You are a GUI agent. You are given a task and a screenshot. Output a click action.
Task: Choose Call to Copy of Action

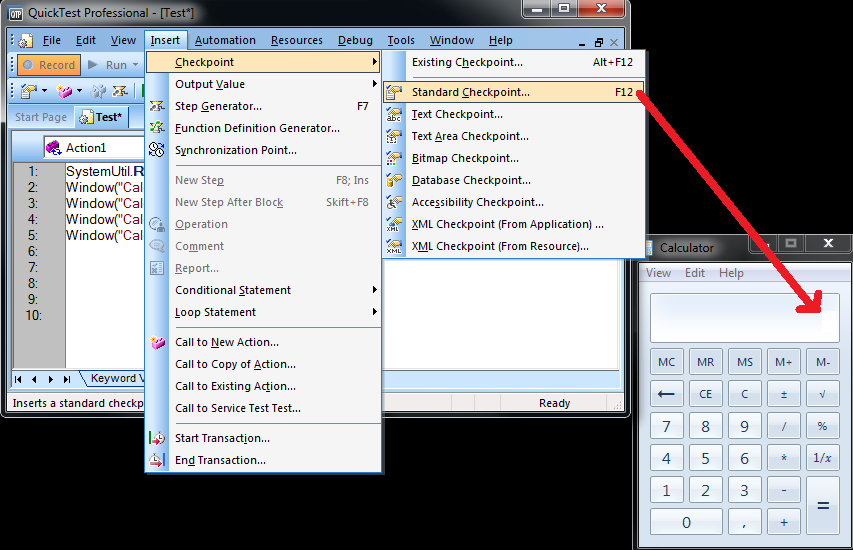(x=264, y=364)
